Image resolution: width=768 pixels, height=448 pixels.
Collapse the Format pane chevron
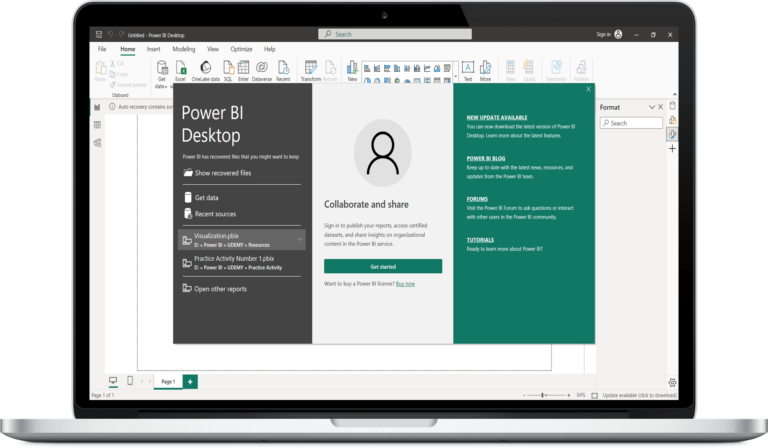coord(652,107)
